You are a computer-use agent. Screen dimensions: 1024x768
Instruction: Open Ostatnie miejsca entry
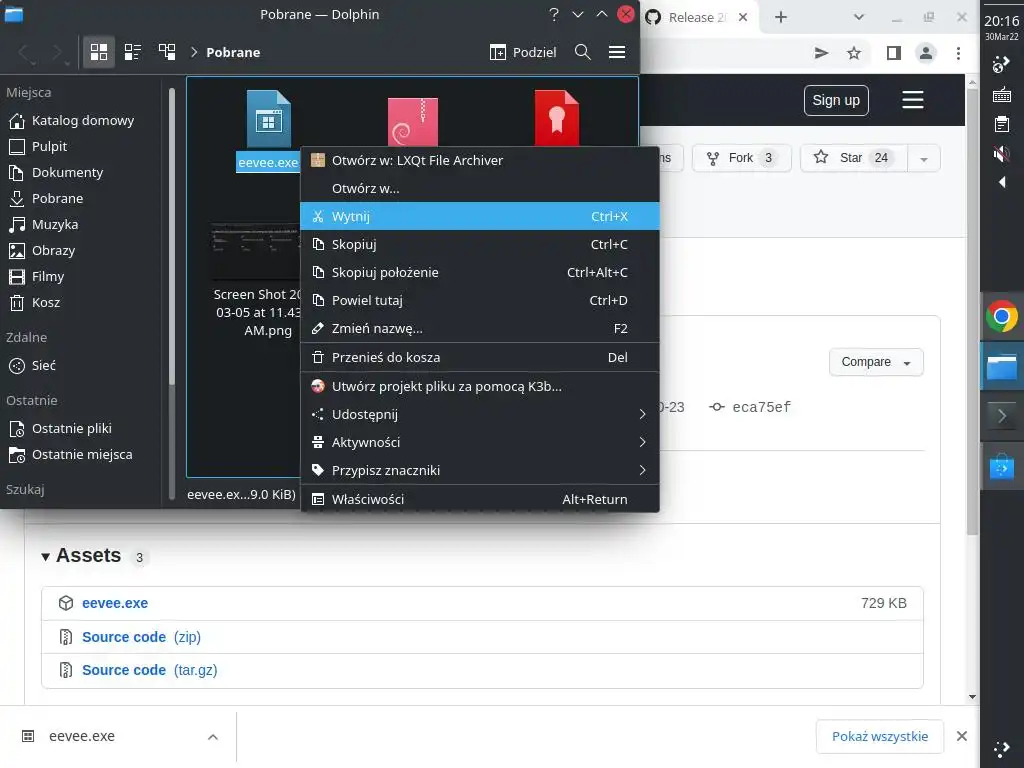[80, 455]
